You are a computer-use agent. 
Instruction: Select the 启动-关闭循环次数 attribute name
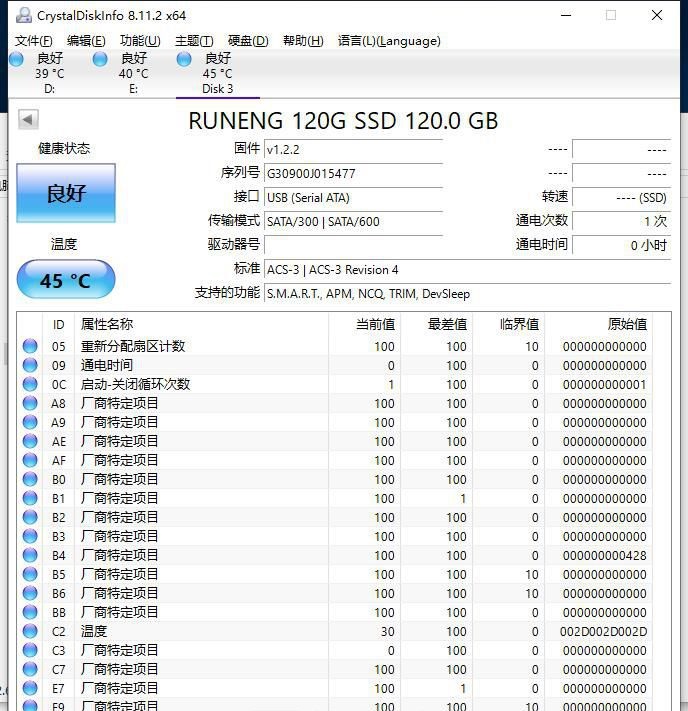135,385
